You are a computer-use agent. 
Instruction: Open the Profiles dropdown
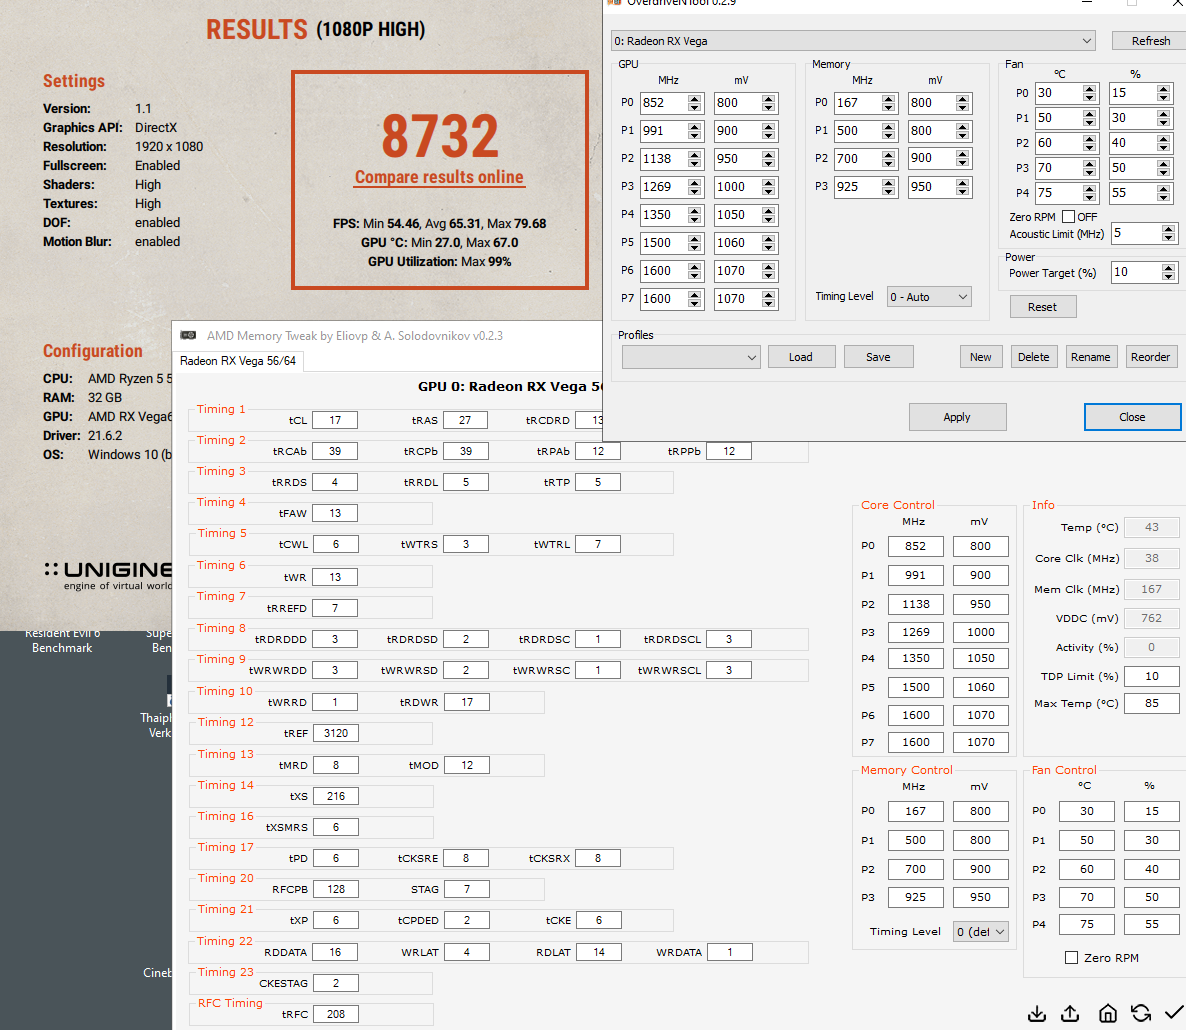[691, 357]
